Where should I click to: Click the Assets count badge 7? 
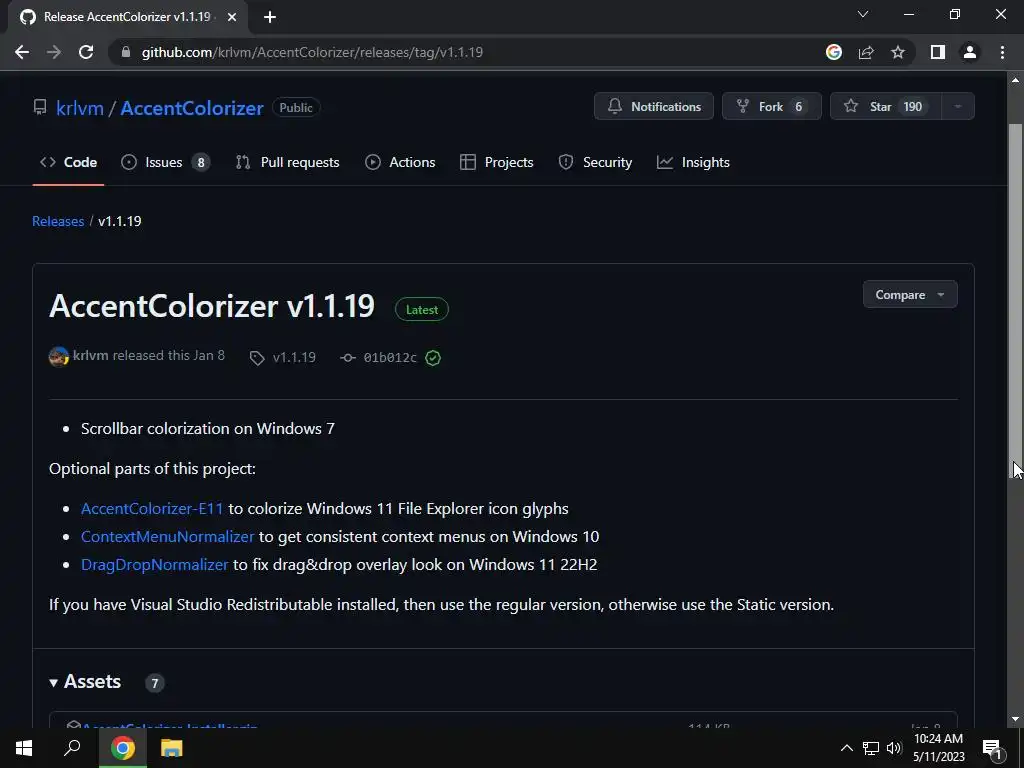point(155,683)
